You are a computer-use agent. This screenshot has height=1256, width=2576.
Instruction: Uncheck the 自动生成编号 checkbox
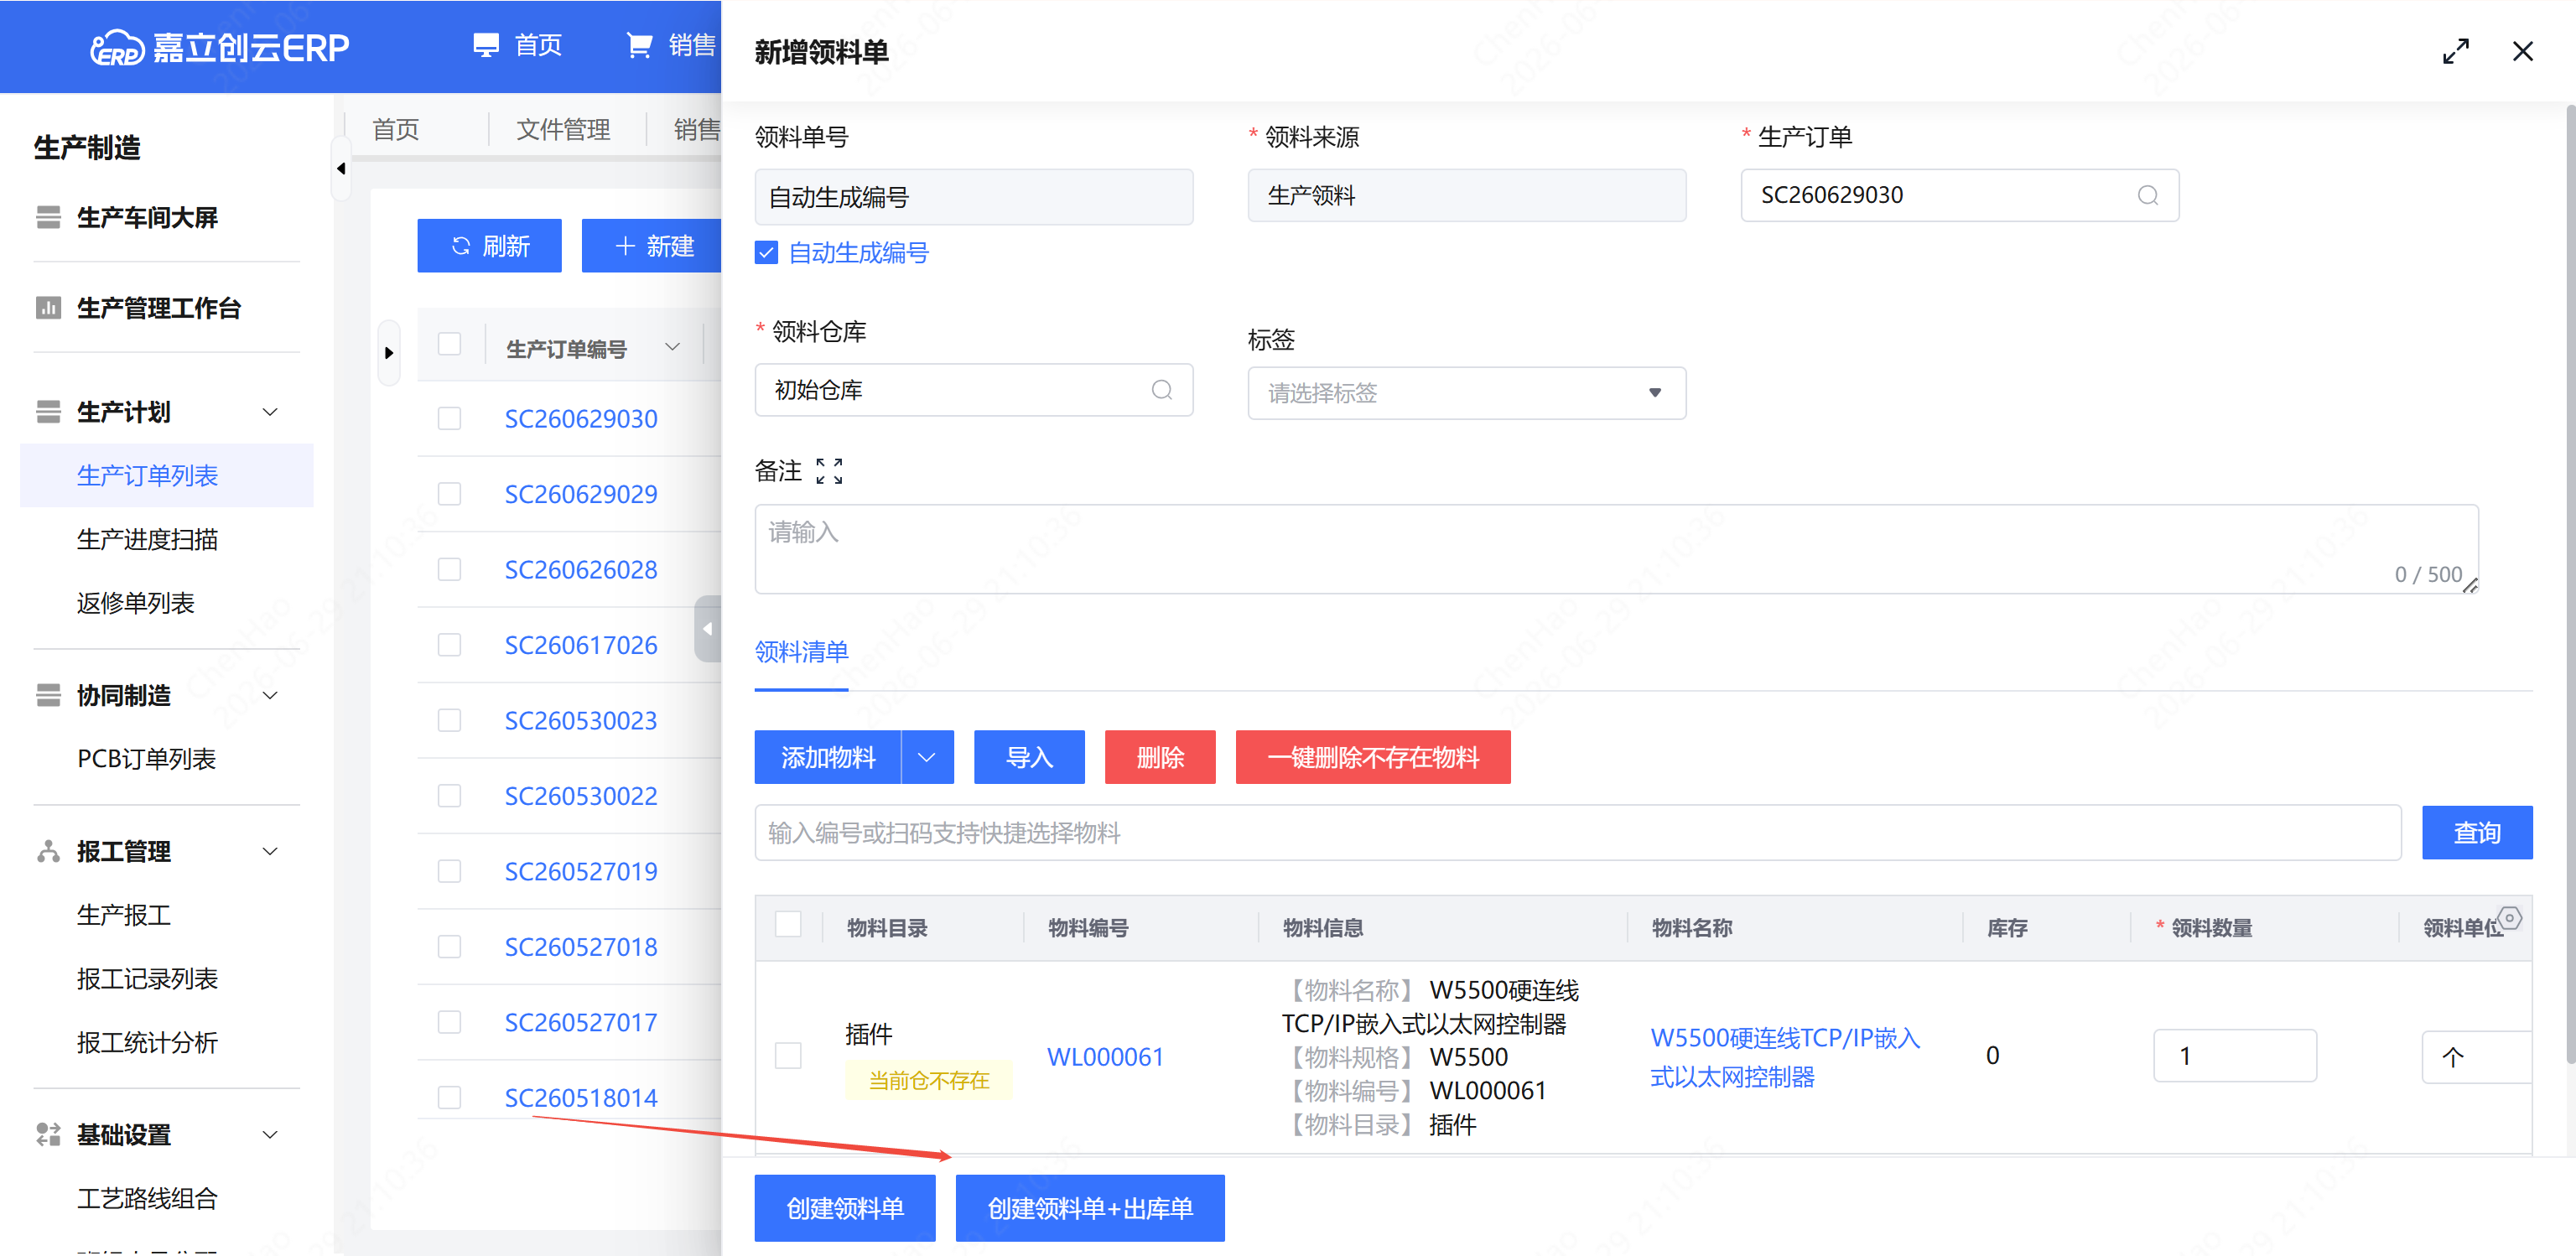pos(767,253)
